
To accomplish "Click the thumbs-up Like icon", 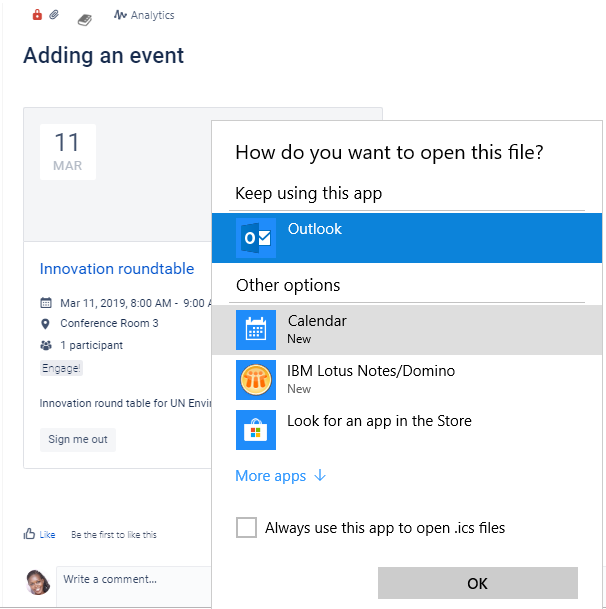I will [29, 534].
